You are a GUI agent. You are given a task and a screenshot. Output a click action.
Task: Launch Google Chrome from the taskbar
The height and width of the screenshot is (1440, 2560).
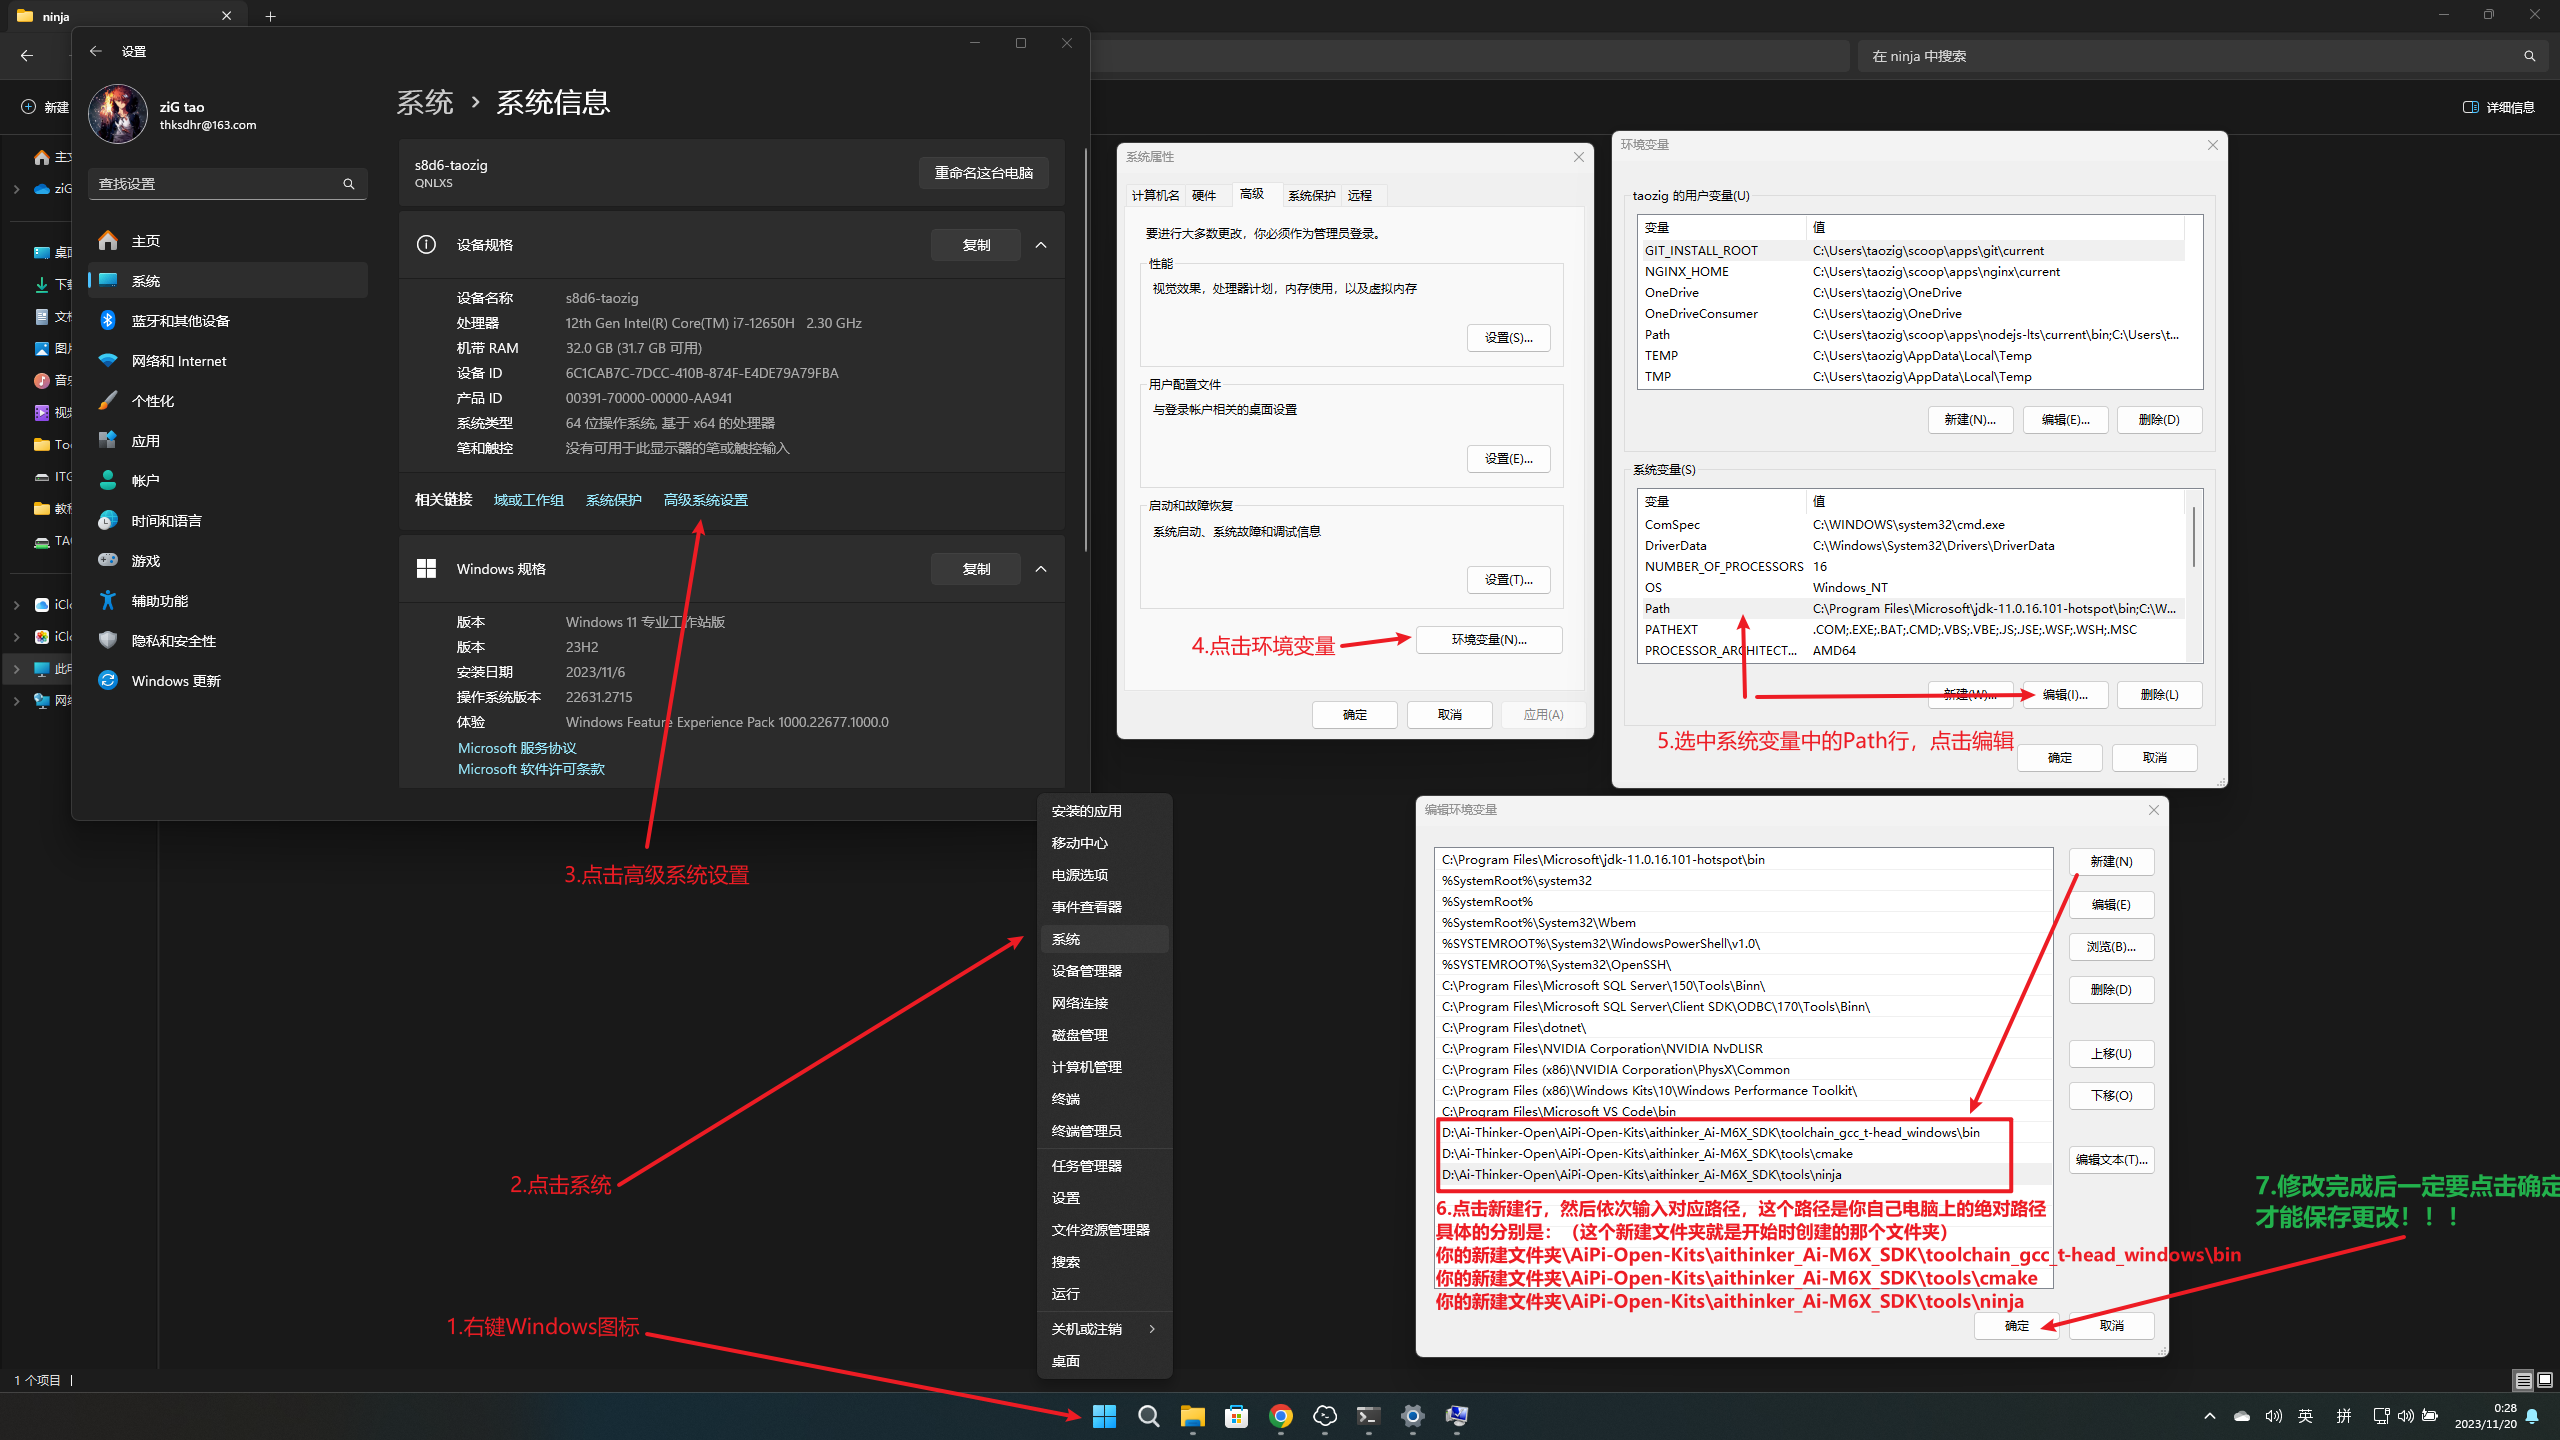1280,1416
